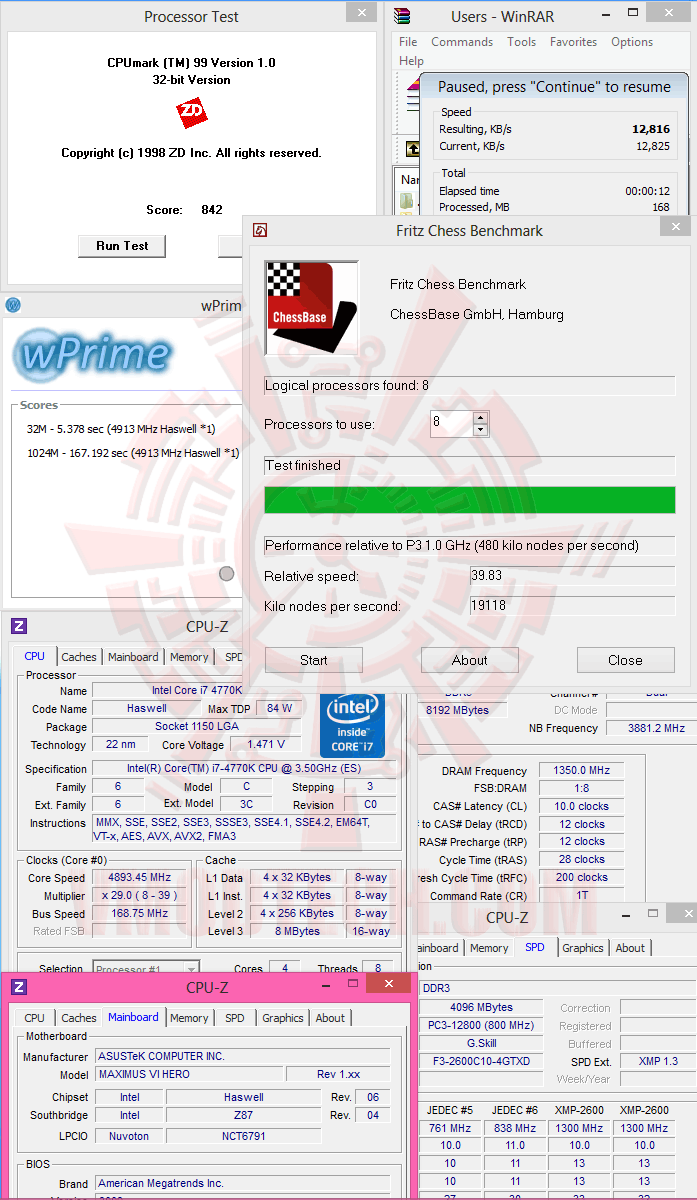Switch to the Caches tab in the pink CPU-Z window

79,1018
